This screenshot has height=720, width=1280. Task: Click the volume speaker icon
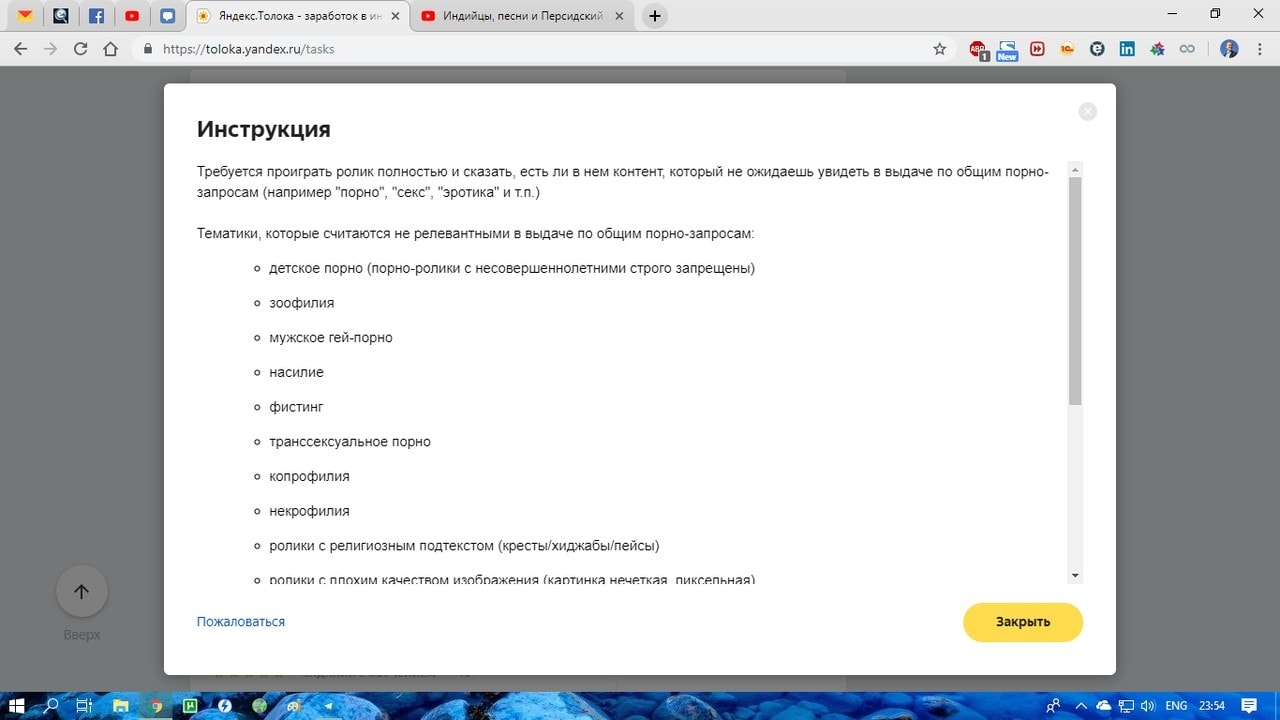(x=1147, y=705)
